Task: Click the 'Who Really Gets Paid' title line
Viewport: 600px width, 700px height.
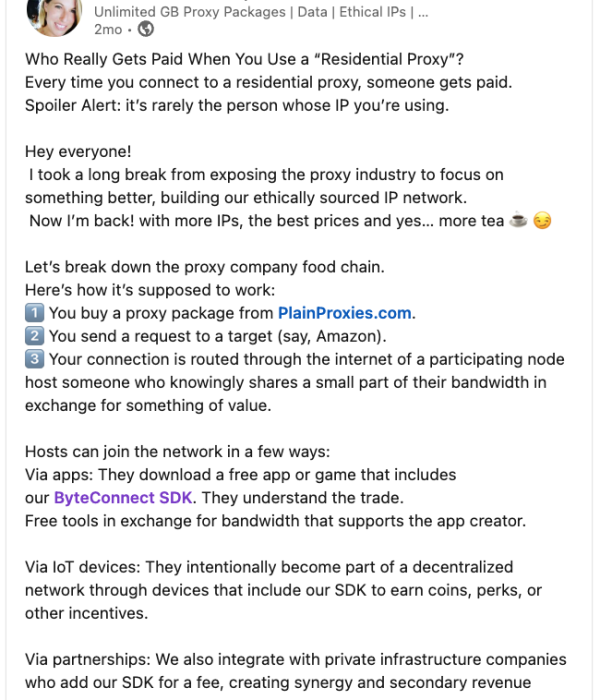Action: 250,59
